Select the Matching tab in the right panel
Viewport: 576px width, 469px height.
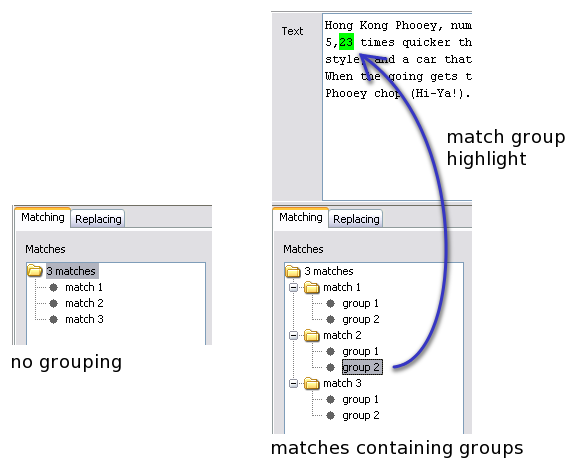tap(300, 217)
